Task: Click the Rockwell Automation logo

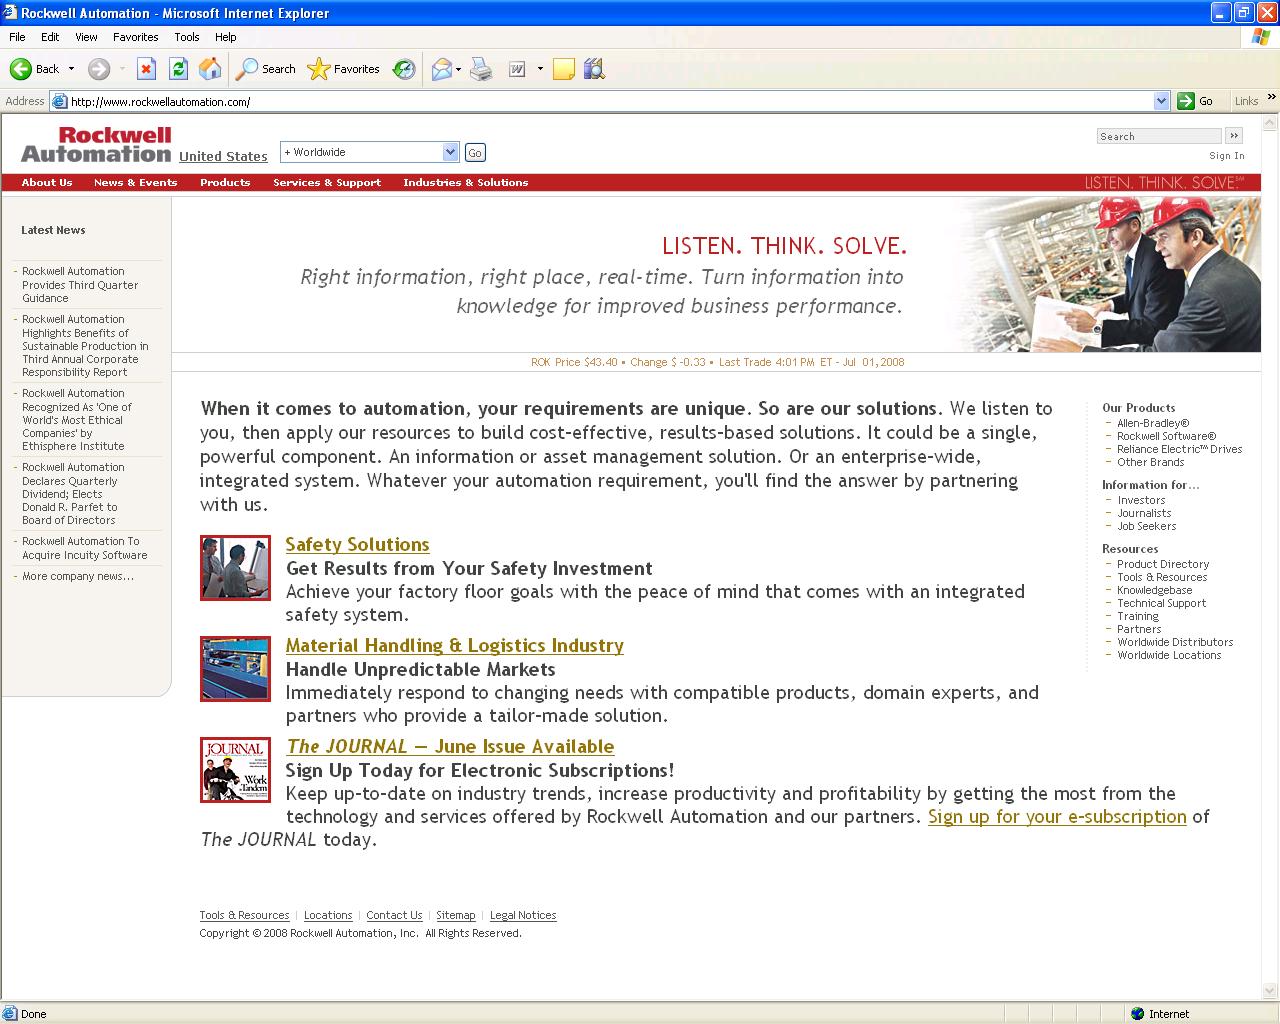Action: tap(96, 144)
